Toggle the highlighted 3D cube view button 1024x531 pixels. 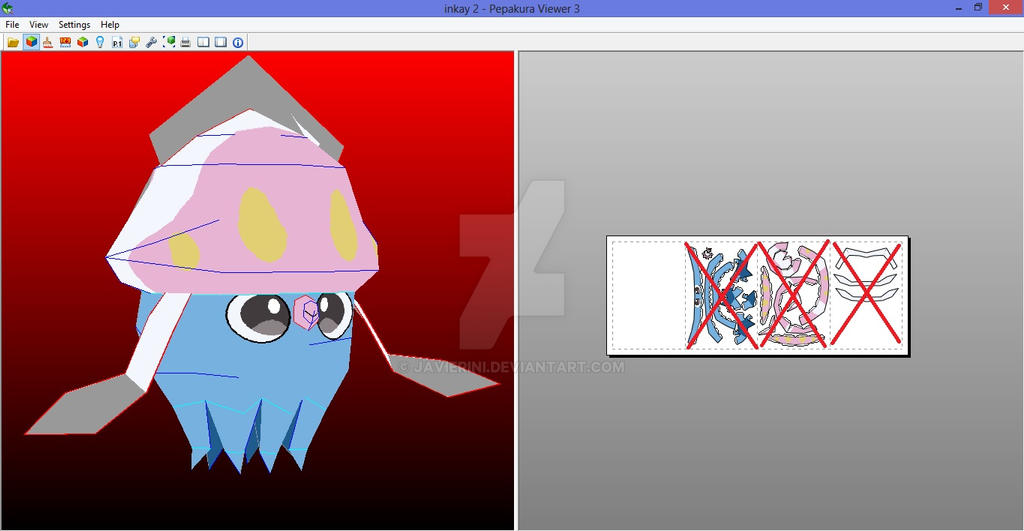tap(31, 42)
